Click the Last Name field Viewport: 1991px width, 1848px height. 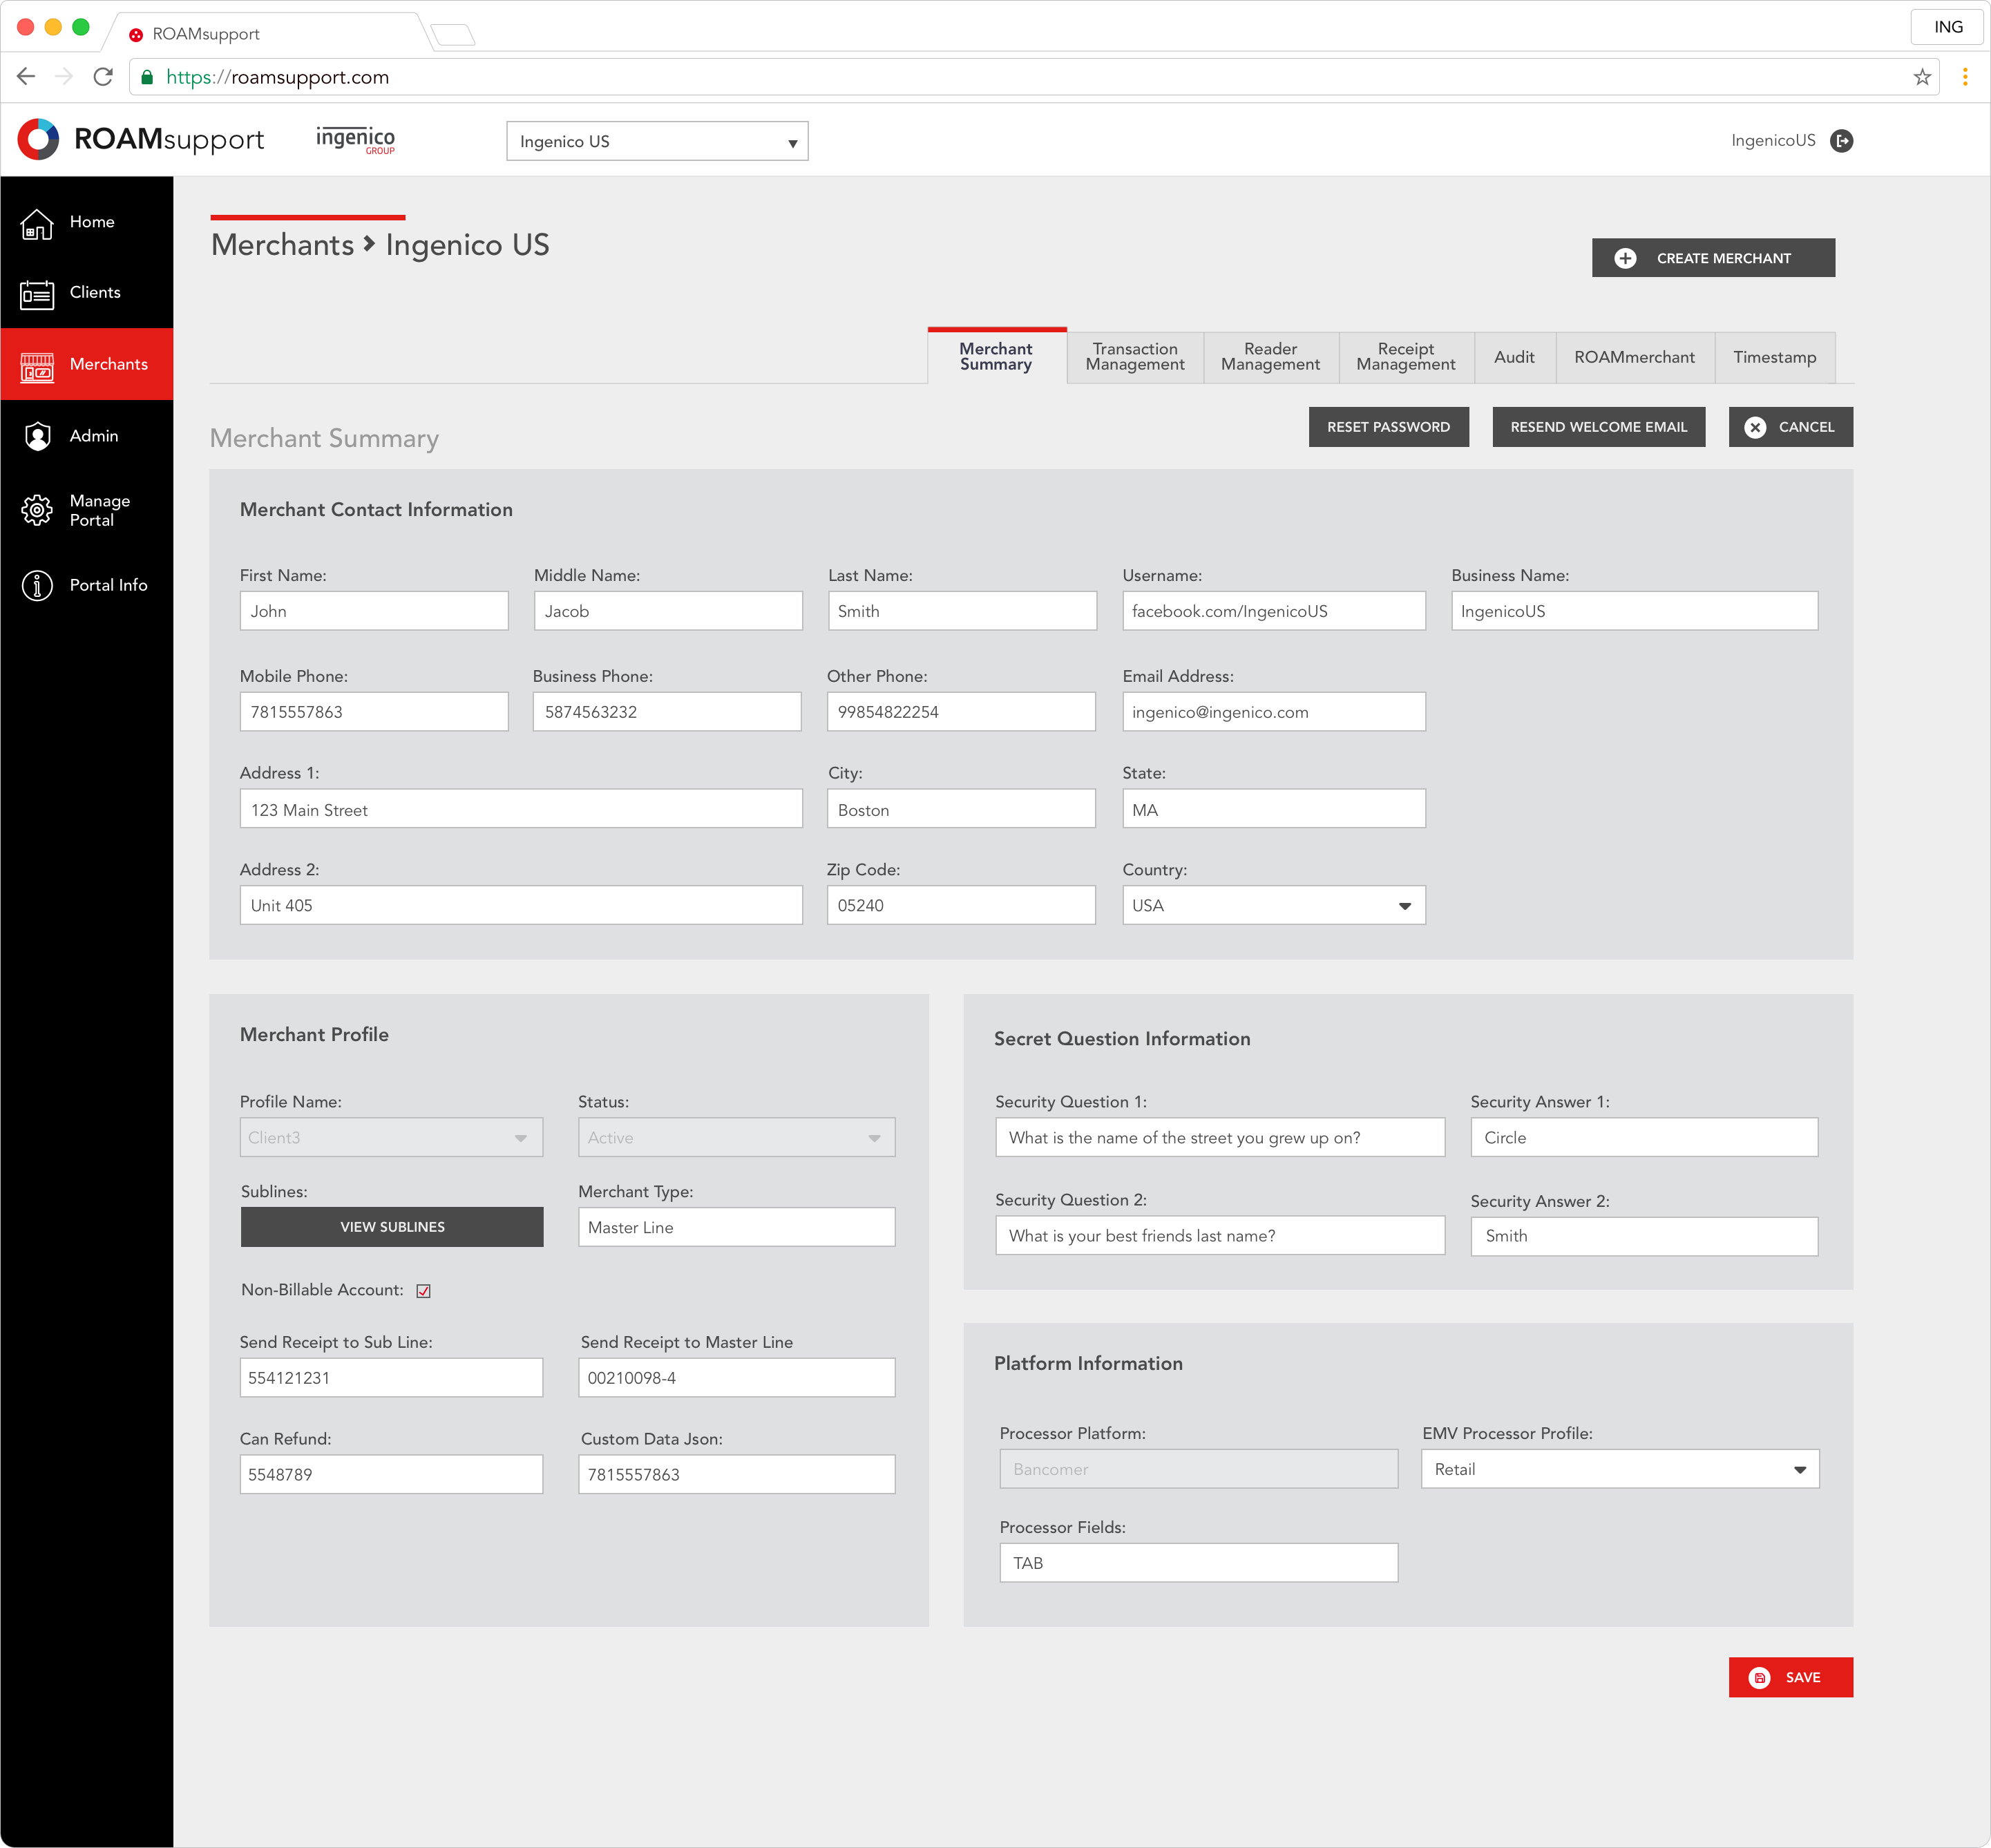(962, 611)
